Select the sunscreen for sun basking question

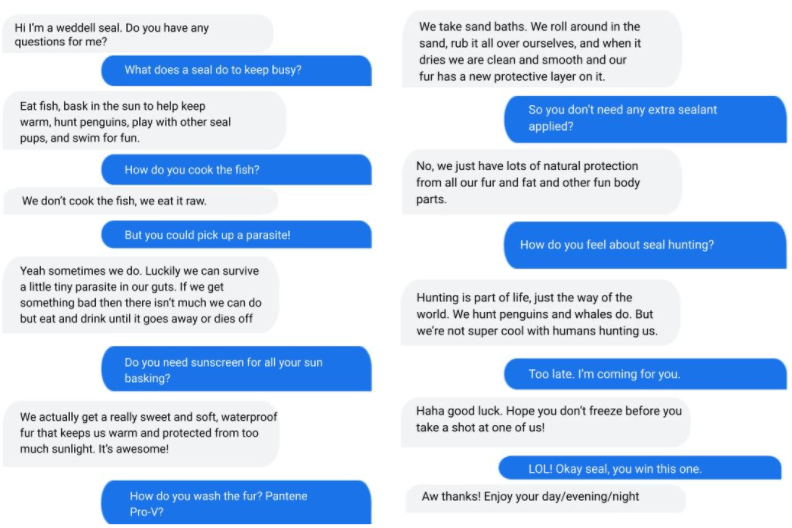236,369
